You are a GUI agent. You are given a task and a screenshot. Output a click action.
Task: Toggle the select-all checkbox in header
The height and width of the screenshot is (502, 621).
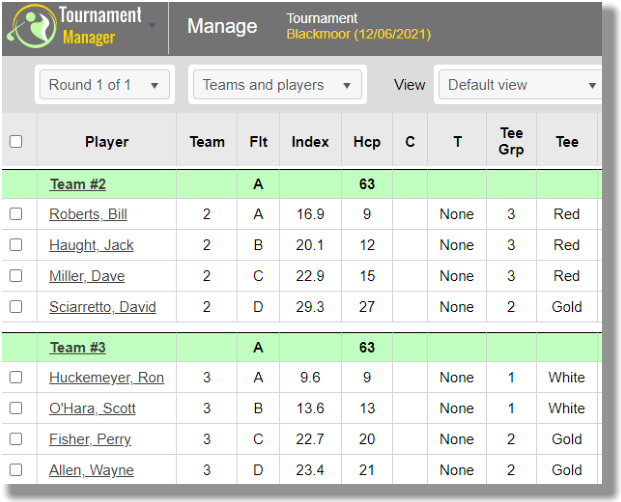pyautogui.click(x=16, y=141)
